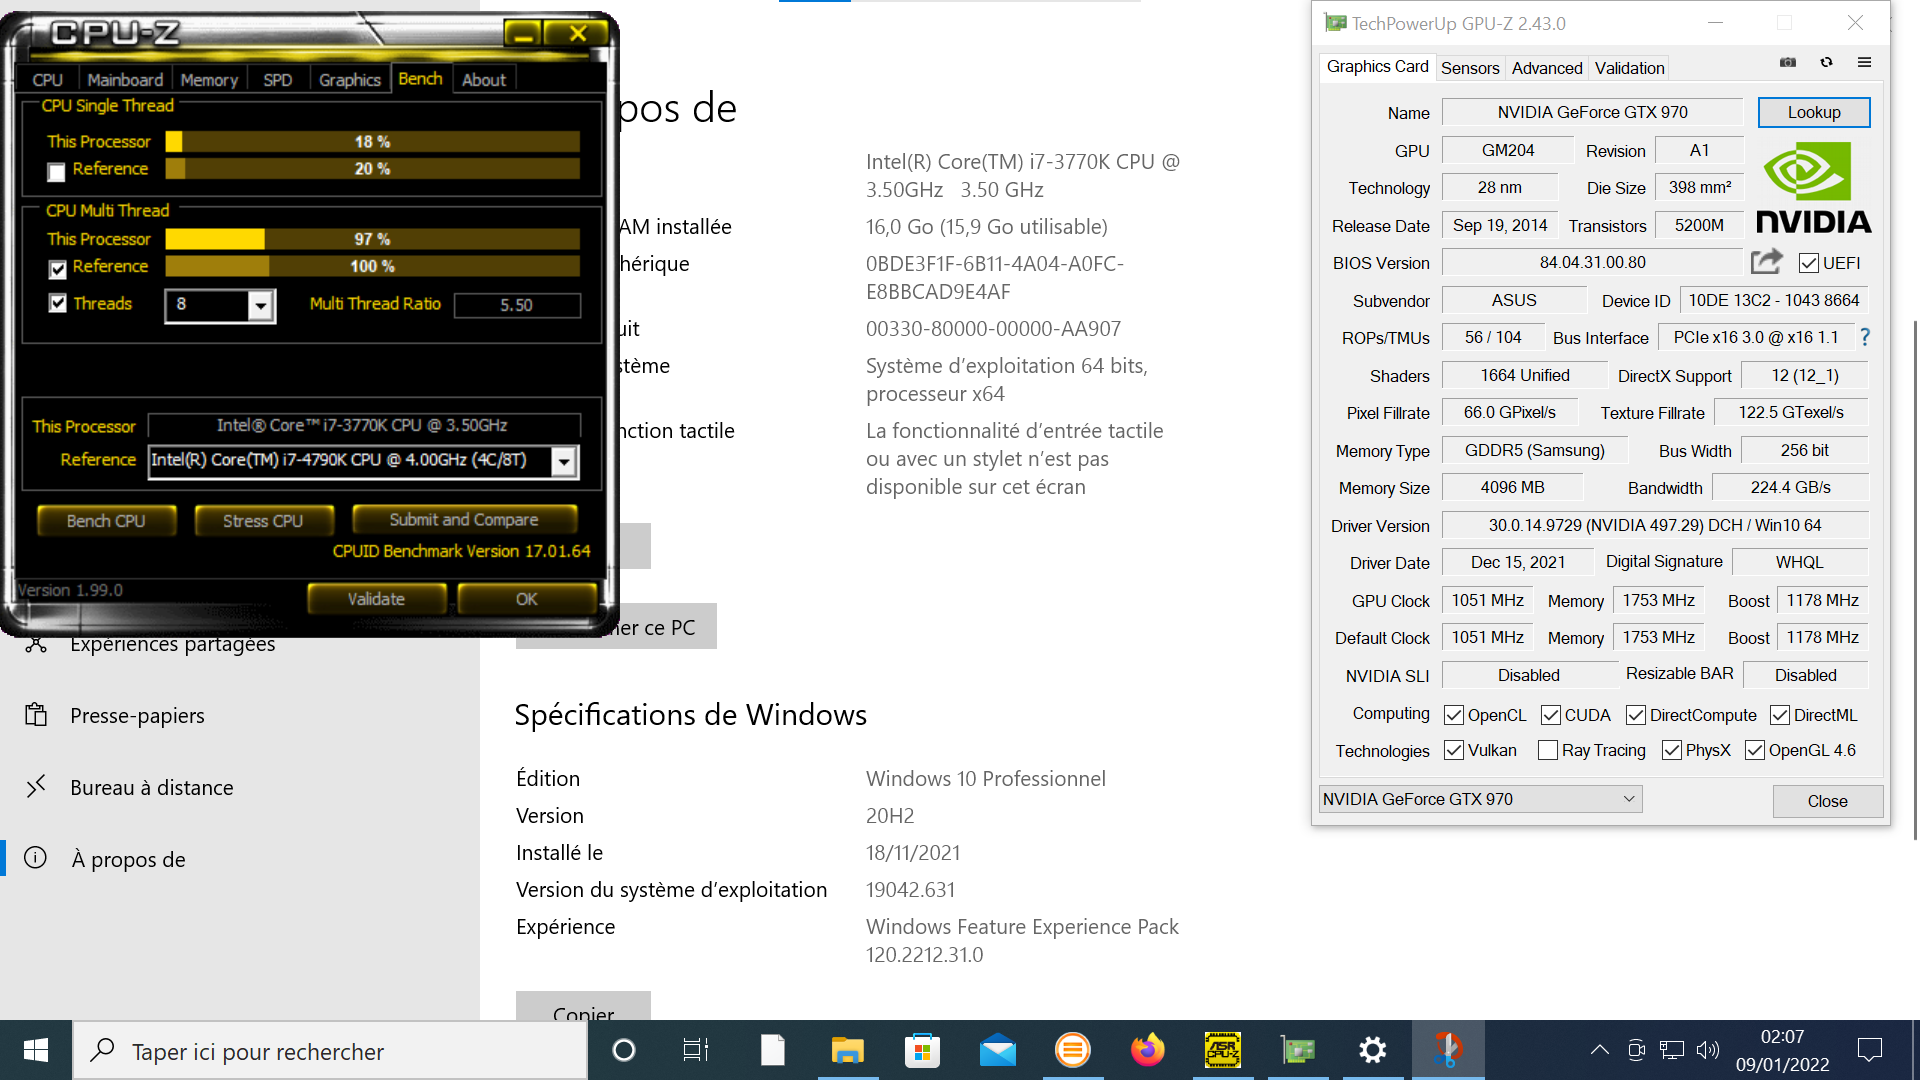This screenshot has width=1920, height=1080.
Task: Click the taskbar search field
Action: click(330, 1051)
